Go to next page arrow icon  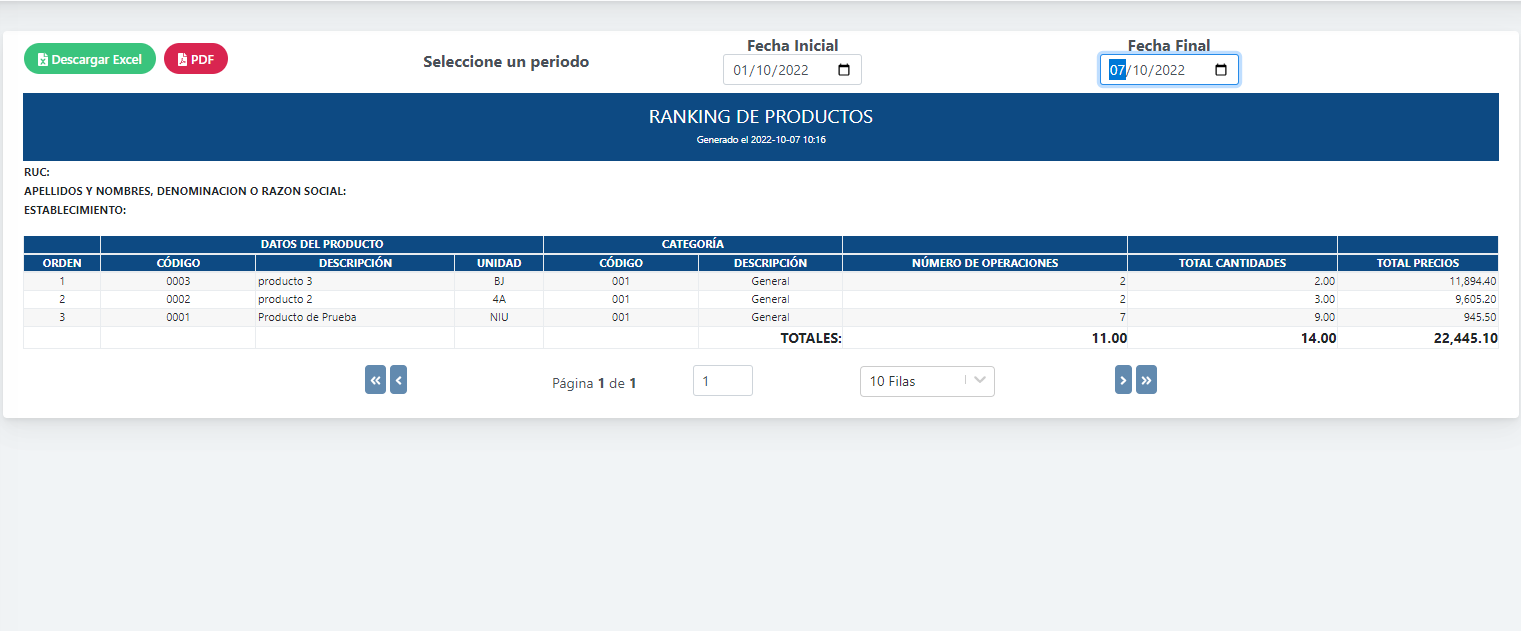pyautogui.click(x=1123, y=380)
